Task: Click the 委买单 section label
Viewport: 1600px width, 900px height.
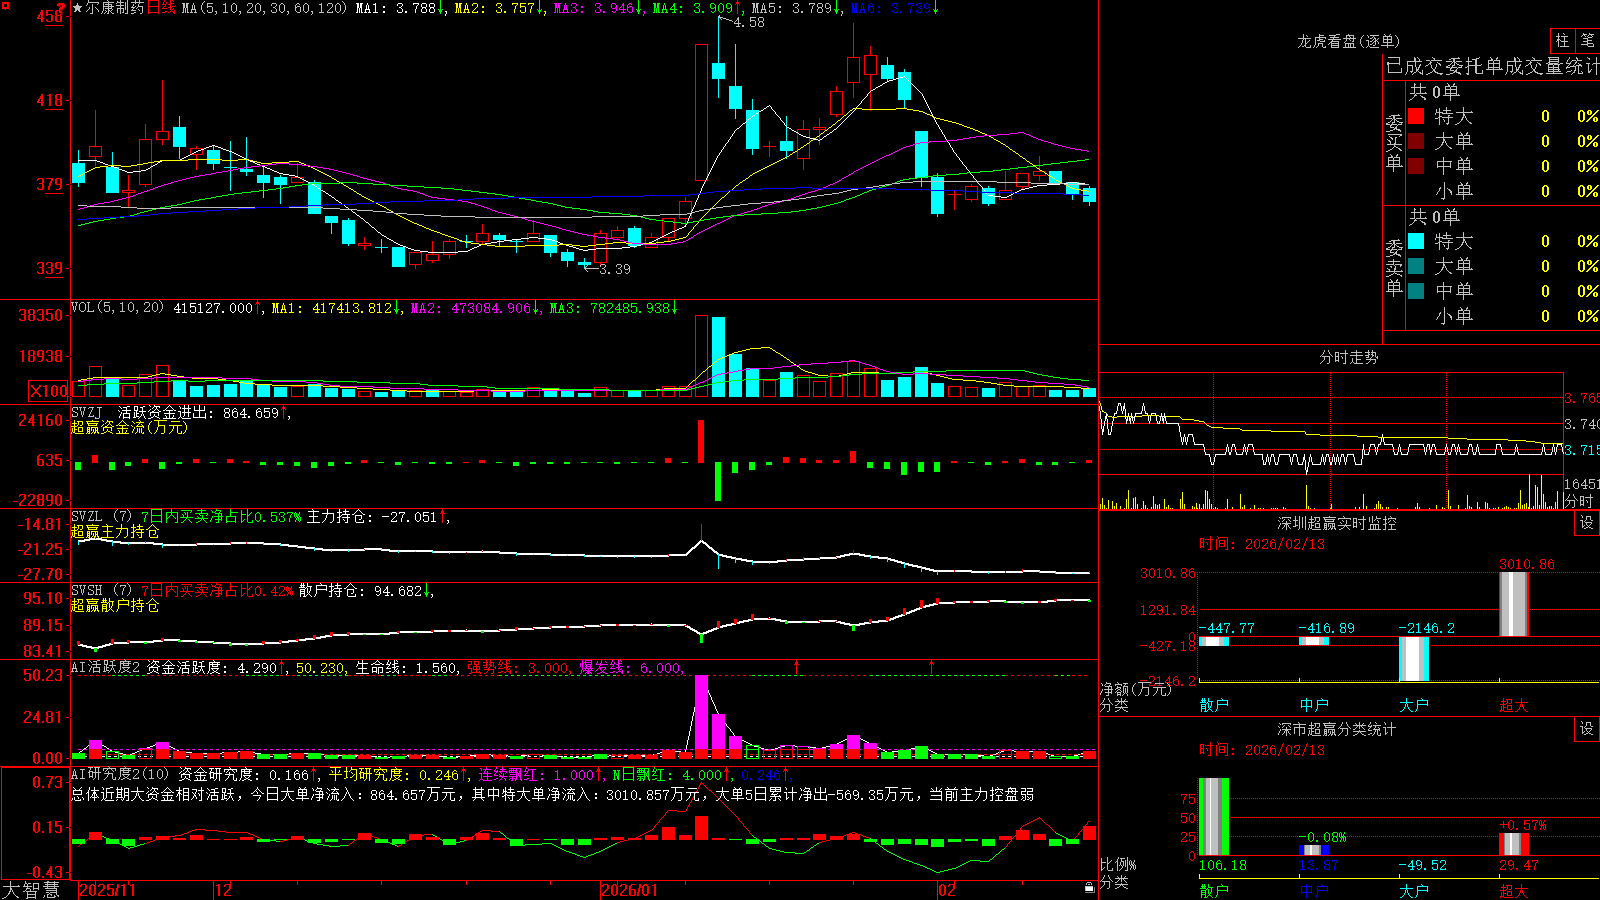Action: point(1394,142)
